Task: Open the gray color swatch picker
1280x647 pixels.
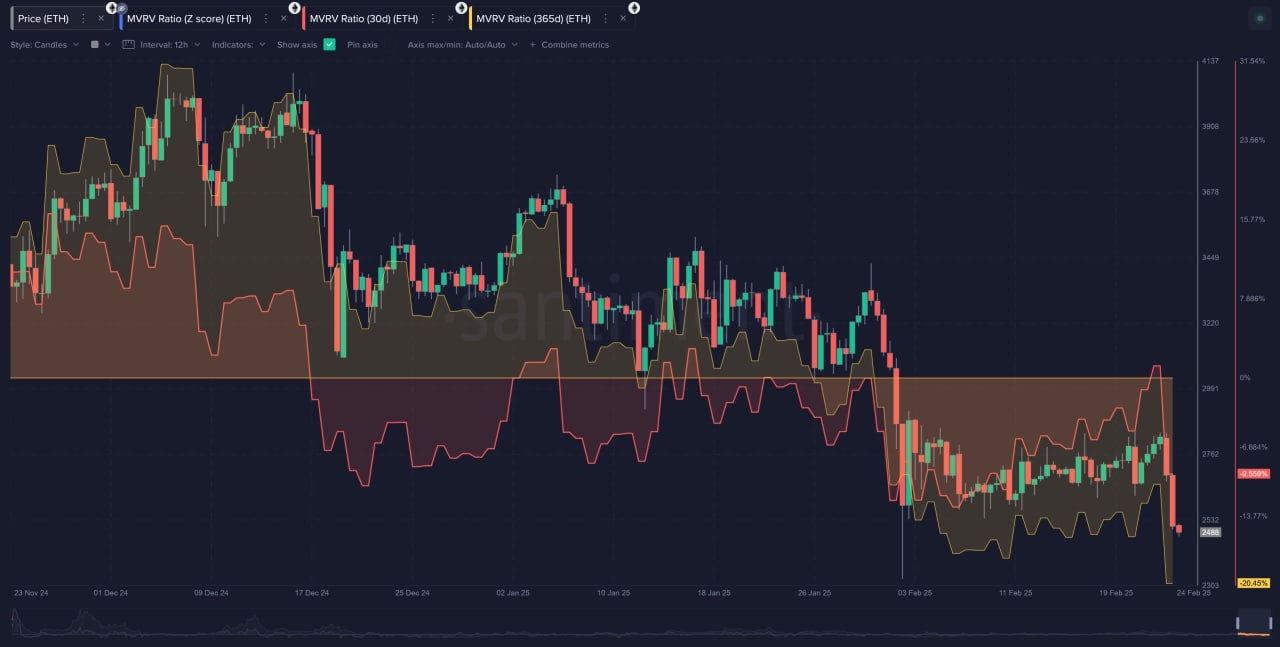Action: [95, 44]
